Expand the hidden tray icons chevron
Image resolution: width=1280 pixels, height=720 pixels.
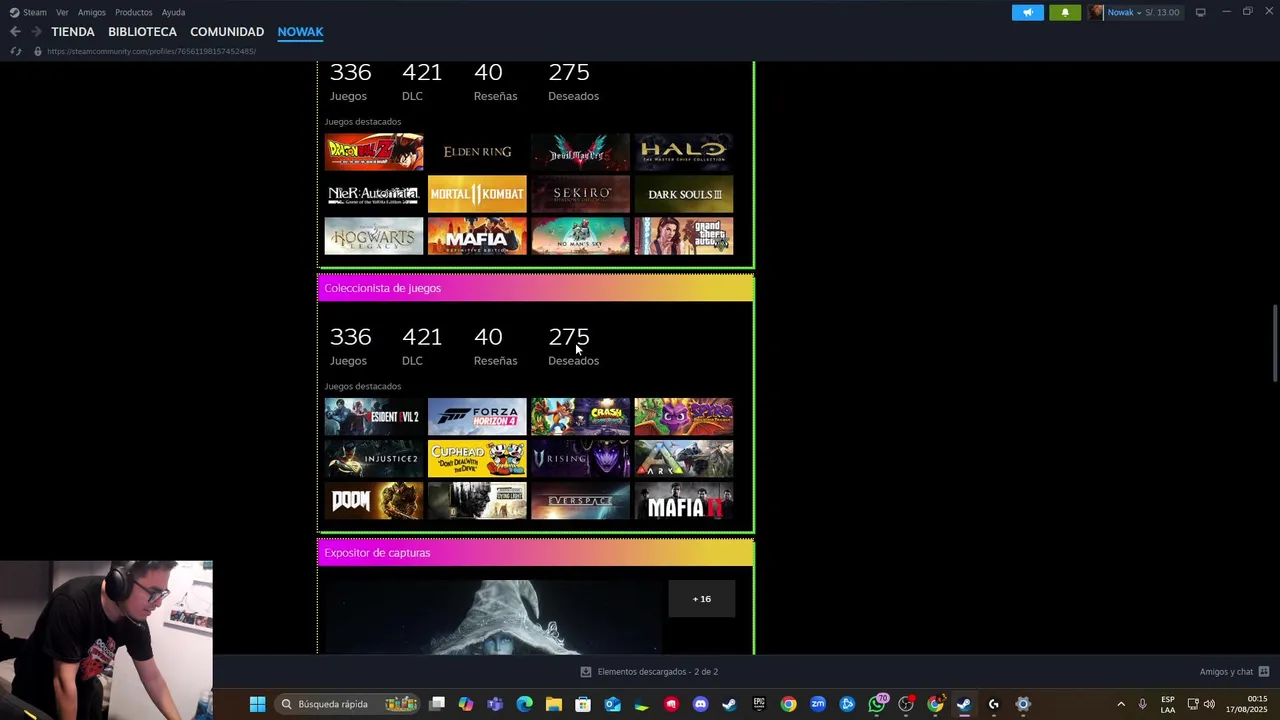[1120, 704]
